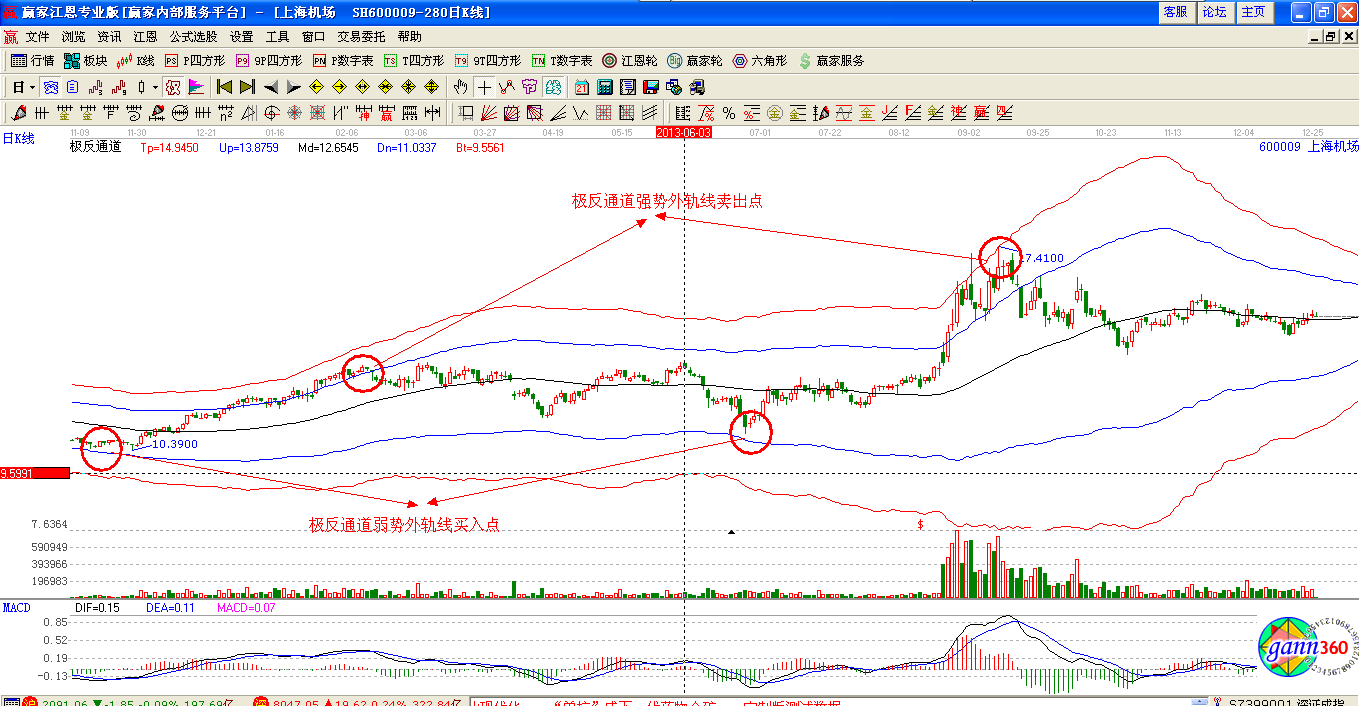The height and width of the screenshot is (706, 1359).
Task: Jump to first record with skip-back icon
Action: (x=224, y=87)
